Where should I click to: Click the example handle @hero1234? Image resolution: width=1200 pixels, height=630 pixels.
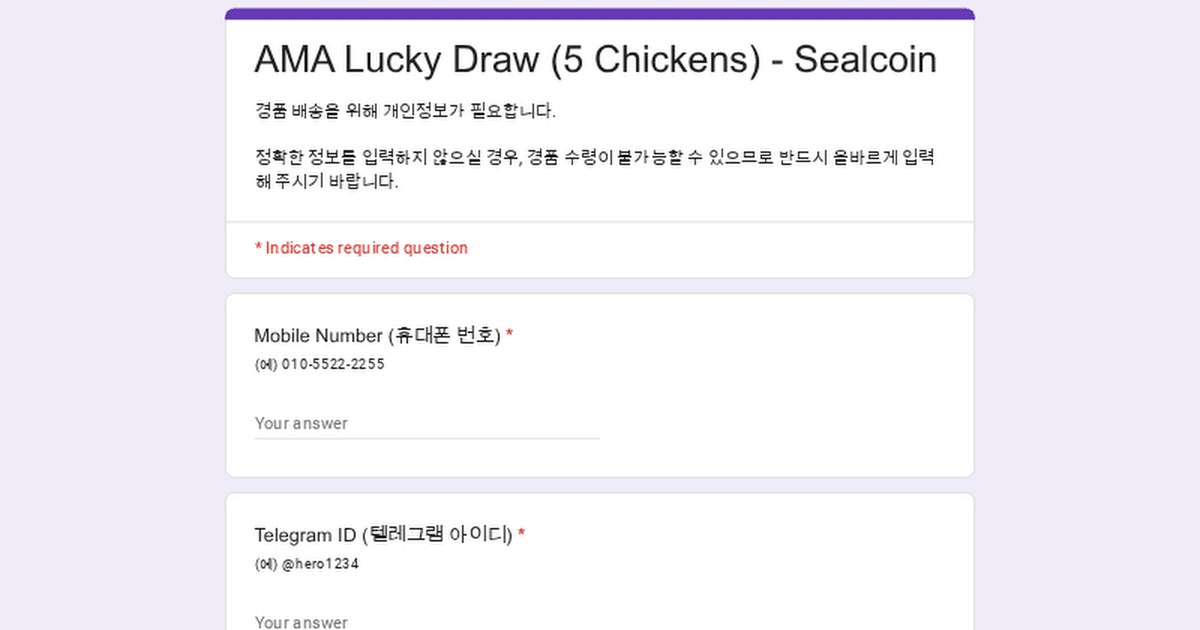pyautogui.click(x=320, y=564)
